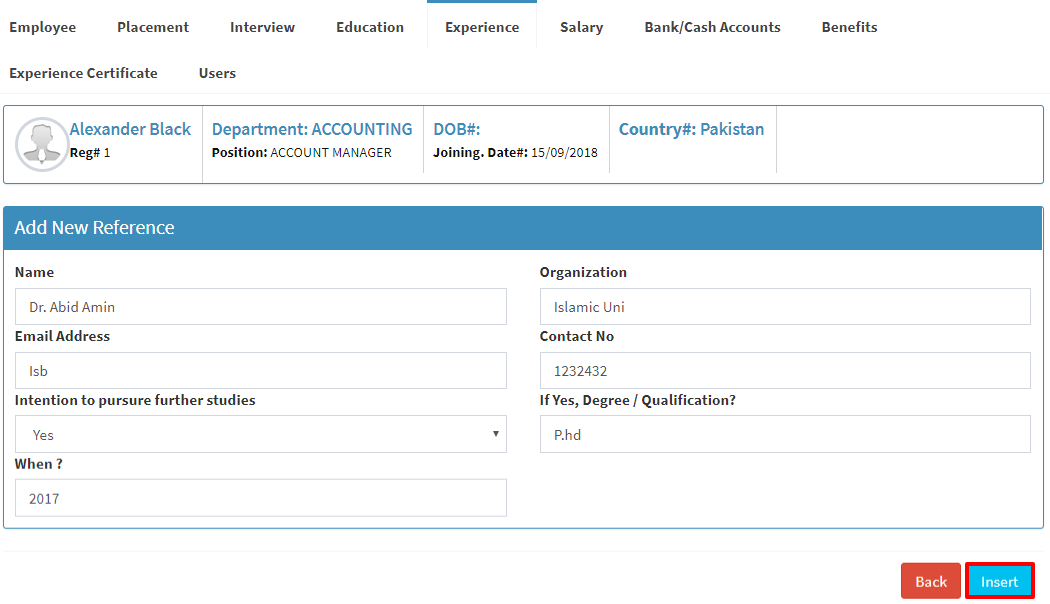Open the further studies intention dropdown
This screenshot has width=1050, height=604.
tap(260, 434)
